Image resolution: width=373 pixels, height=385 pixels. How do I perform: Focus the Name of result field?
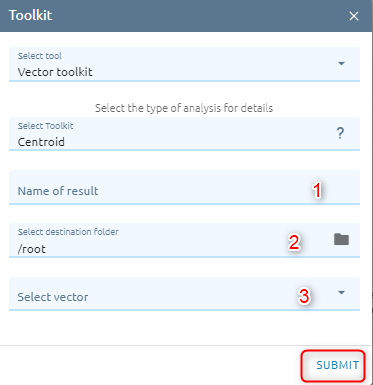coord(184,187)
